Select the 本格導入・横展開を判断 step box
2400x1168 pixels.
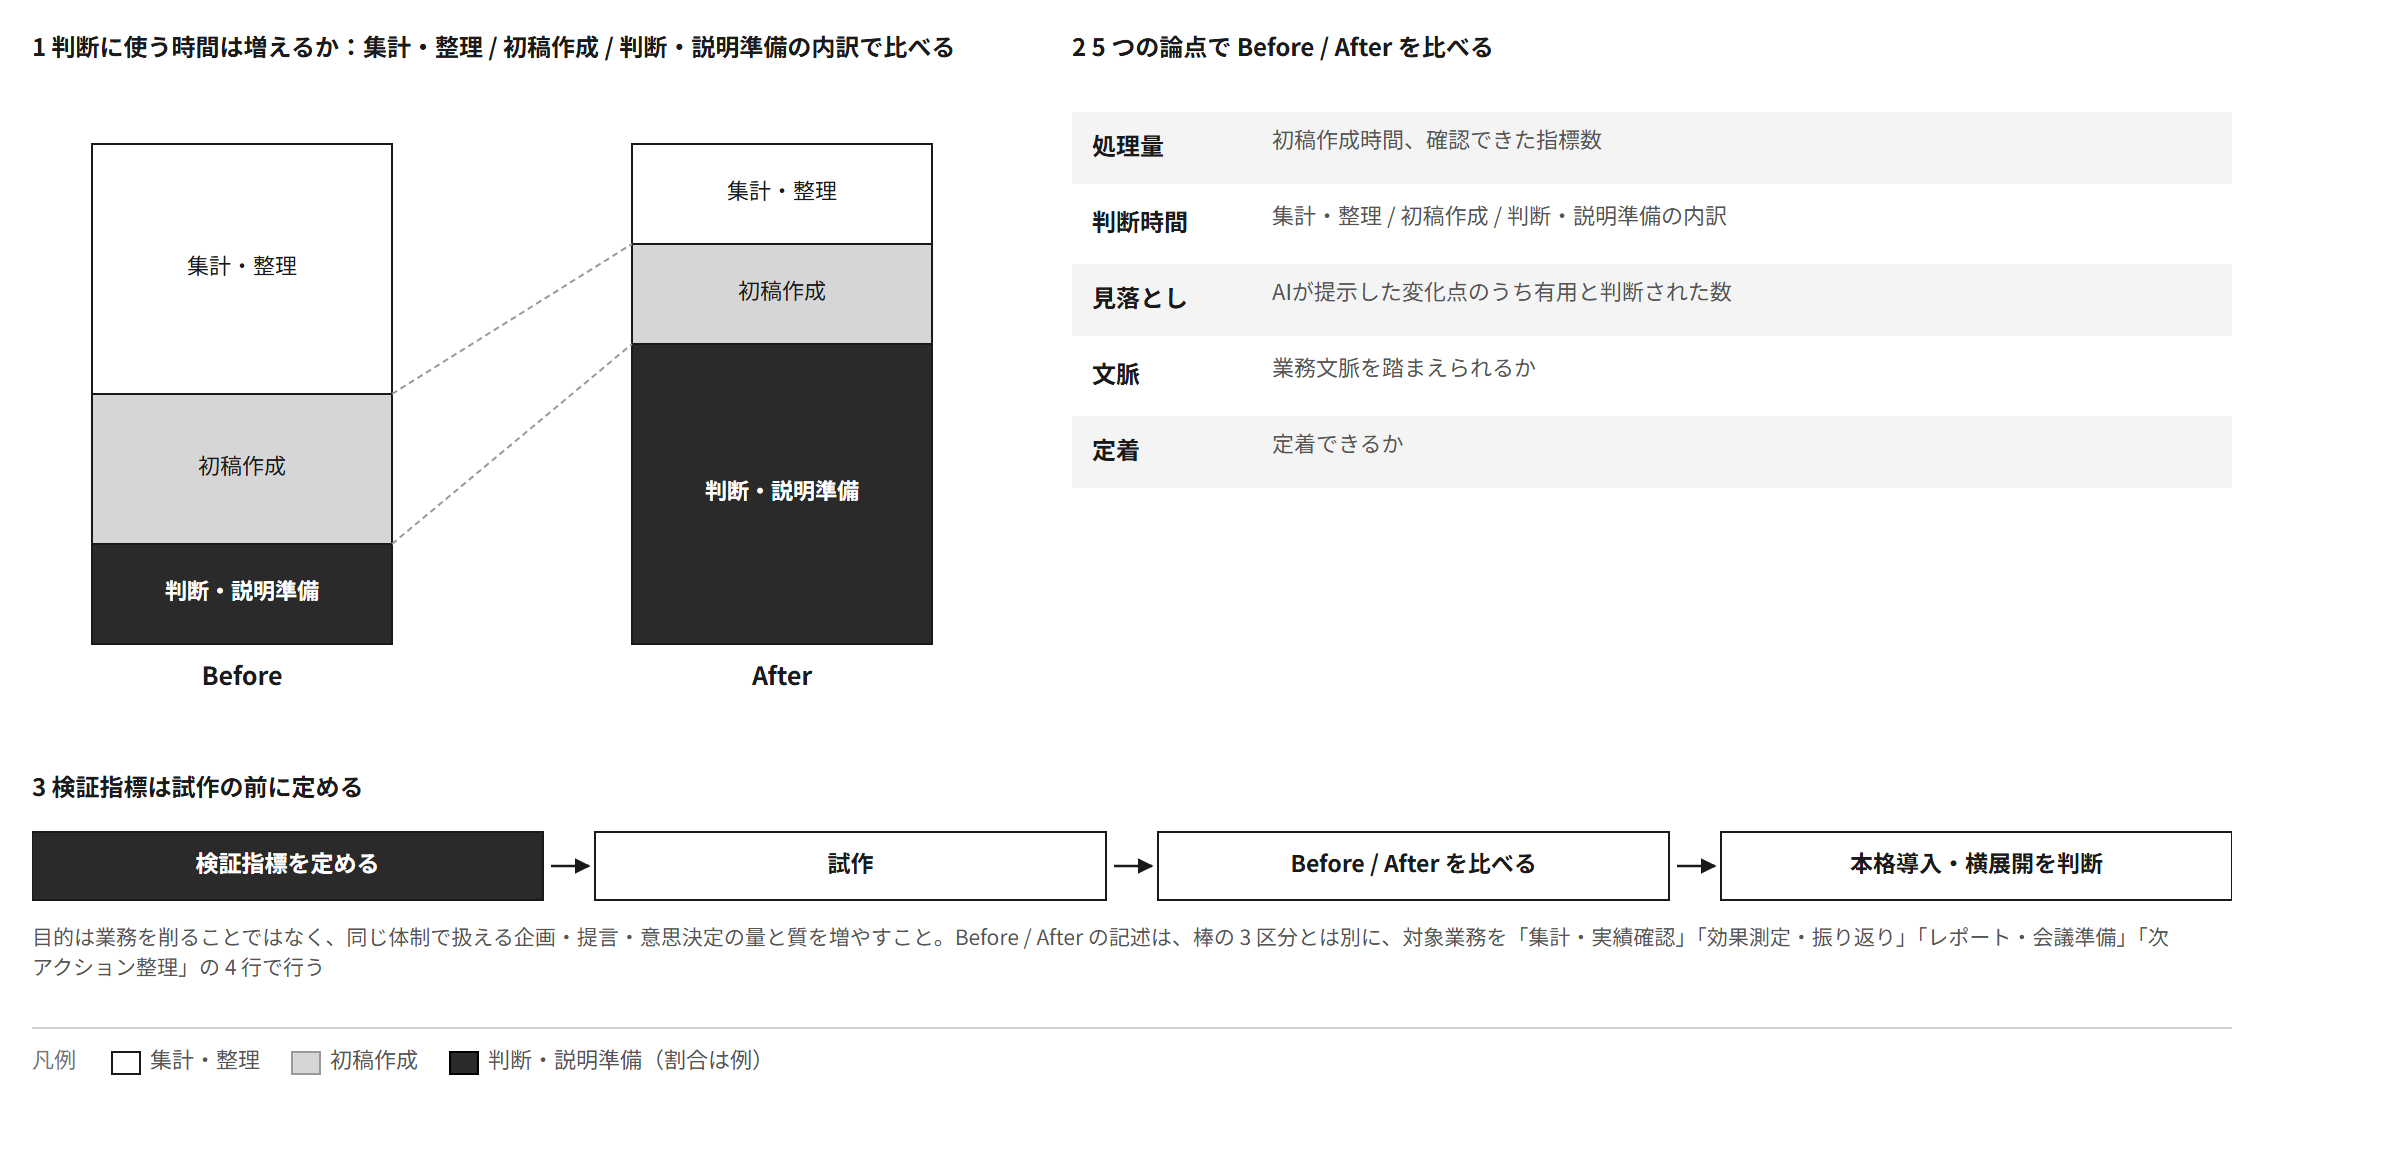coord(1976,865)
